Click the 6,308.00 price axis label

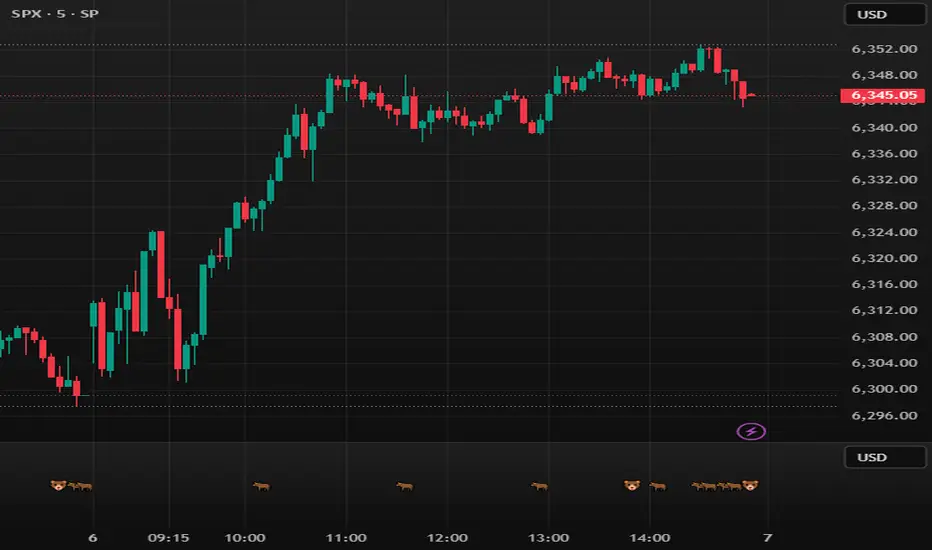[x=884, y=337]
